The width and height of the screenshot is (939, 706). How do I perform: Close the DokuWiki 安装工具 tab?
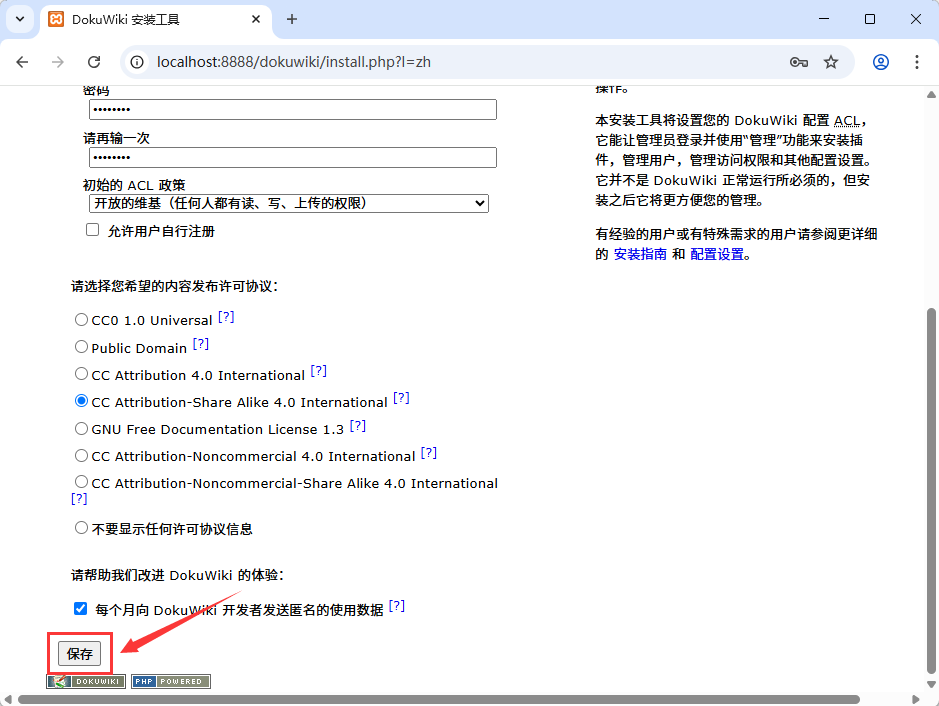(x=256, y=19)
